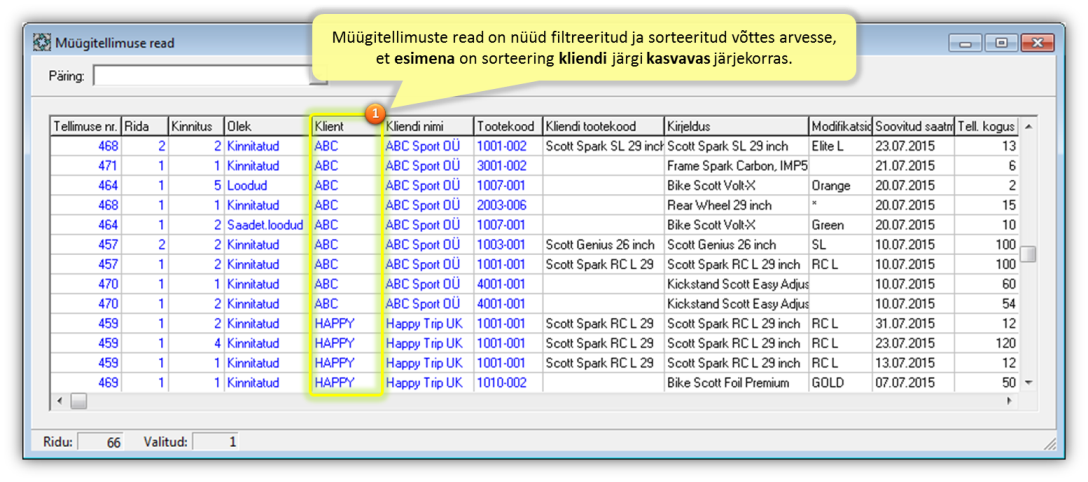This screenshot has width=1088, height=482.
Task: Click the modification Orange cell
Action: click(x=840, y=186)
